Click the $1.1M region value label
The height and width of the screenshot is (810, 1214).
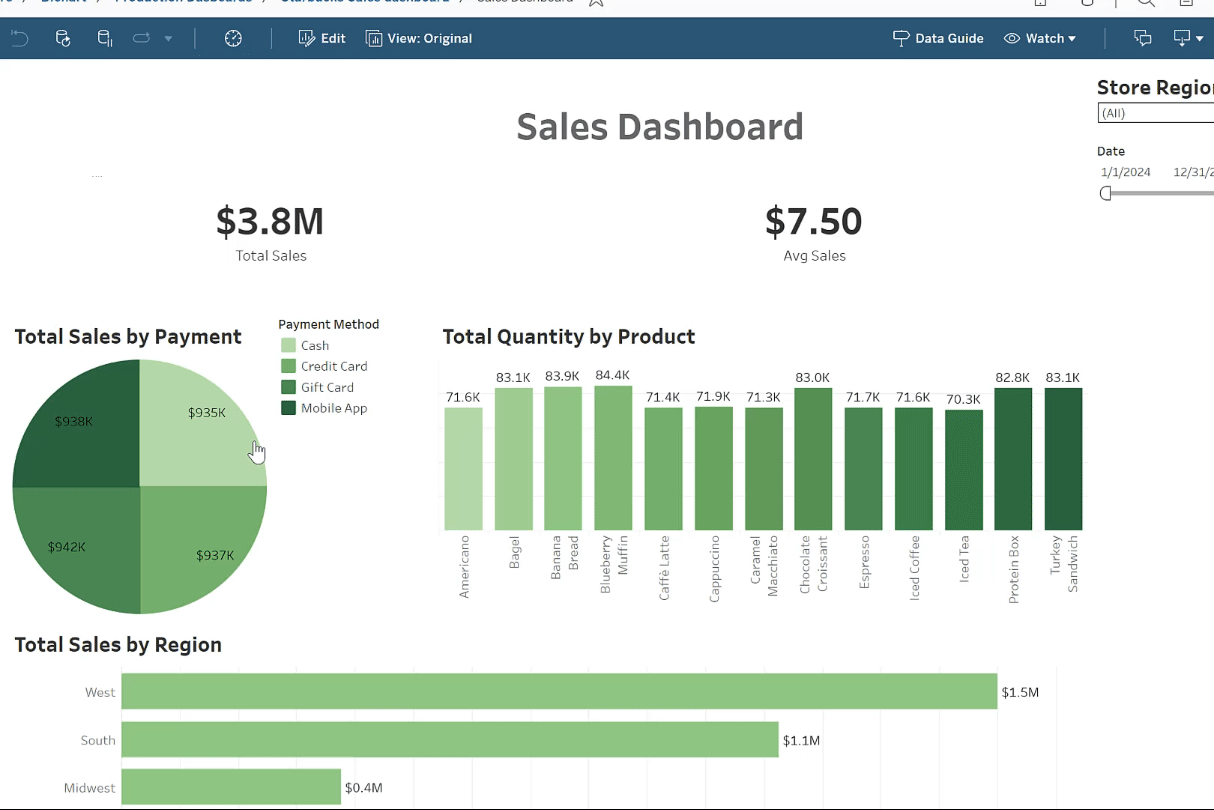point(801,740)
